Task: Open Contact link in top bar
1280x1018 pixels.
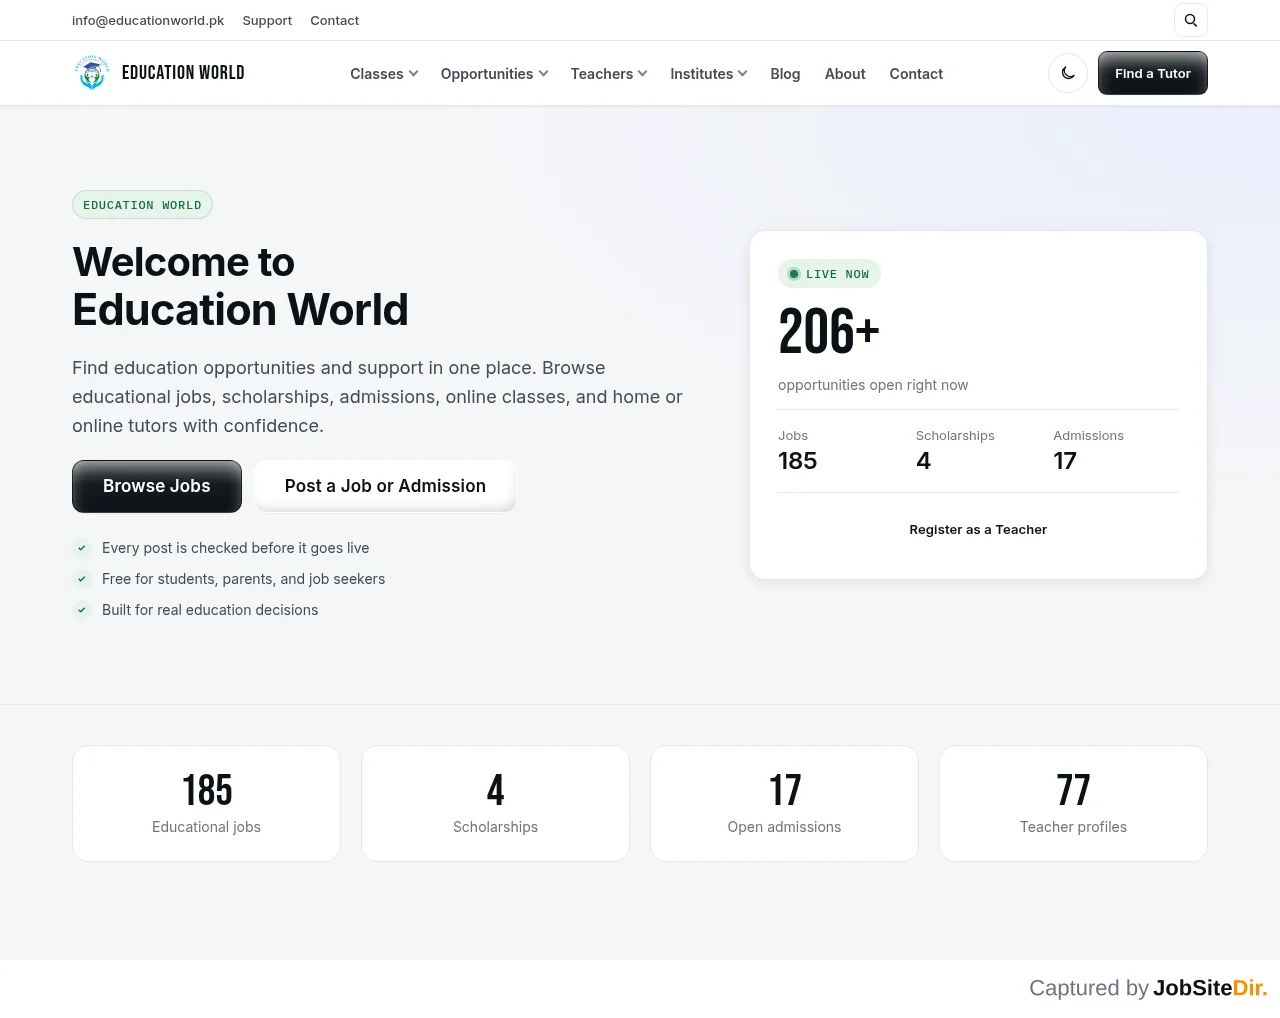Action: click(334, 20)
